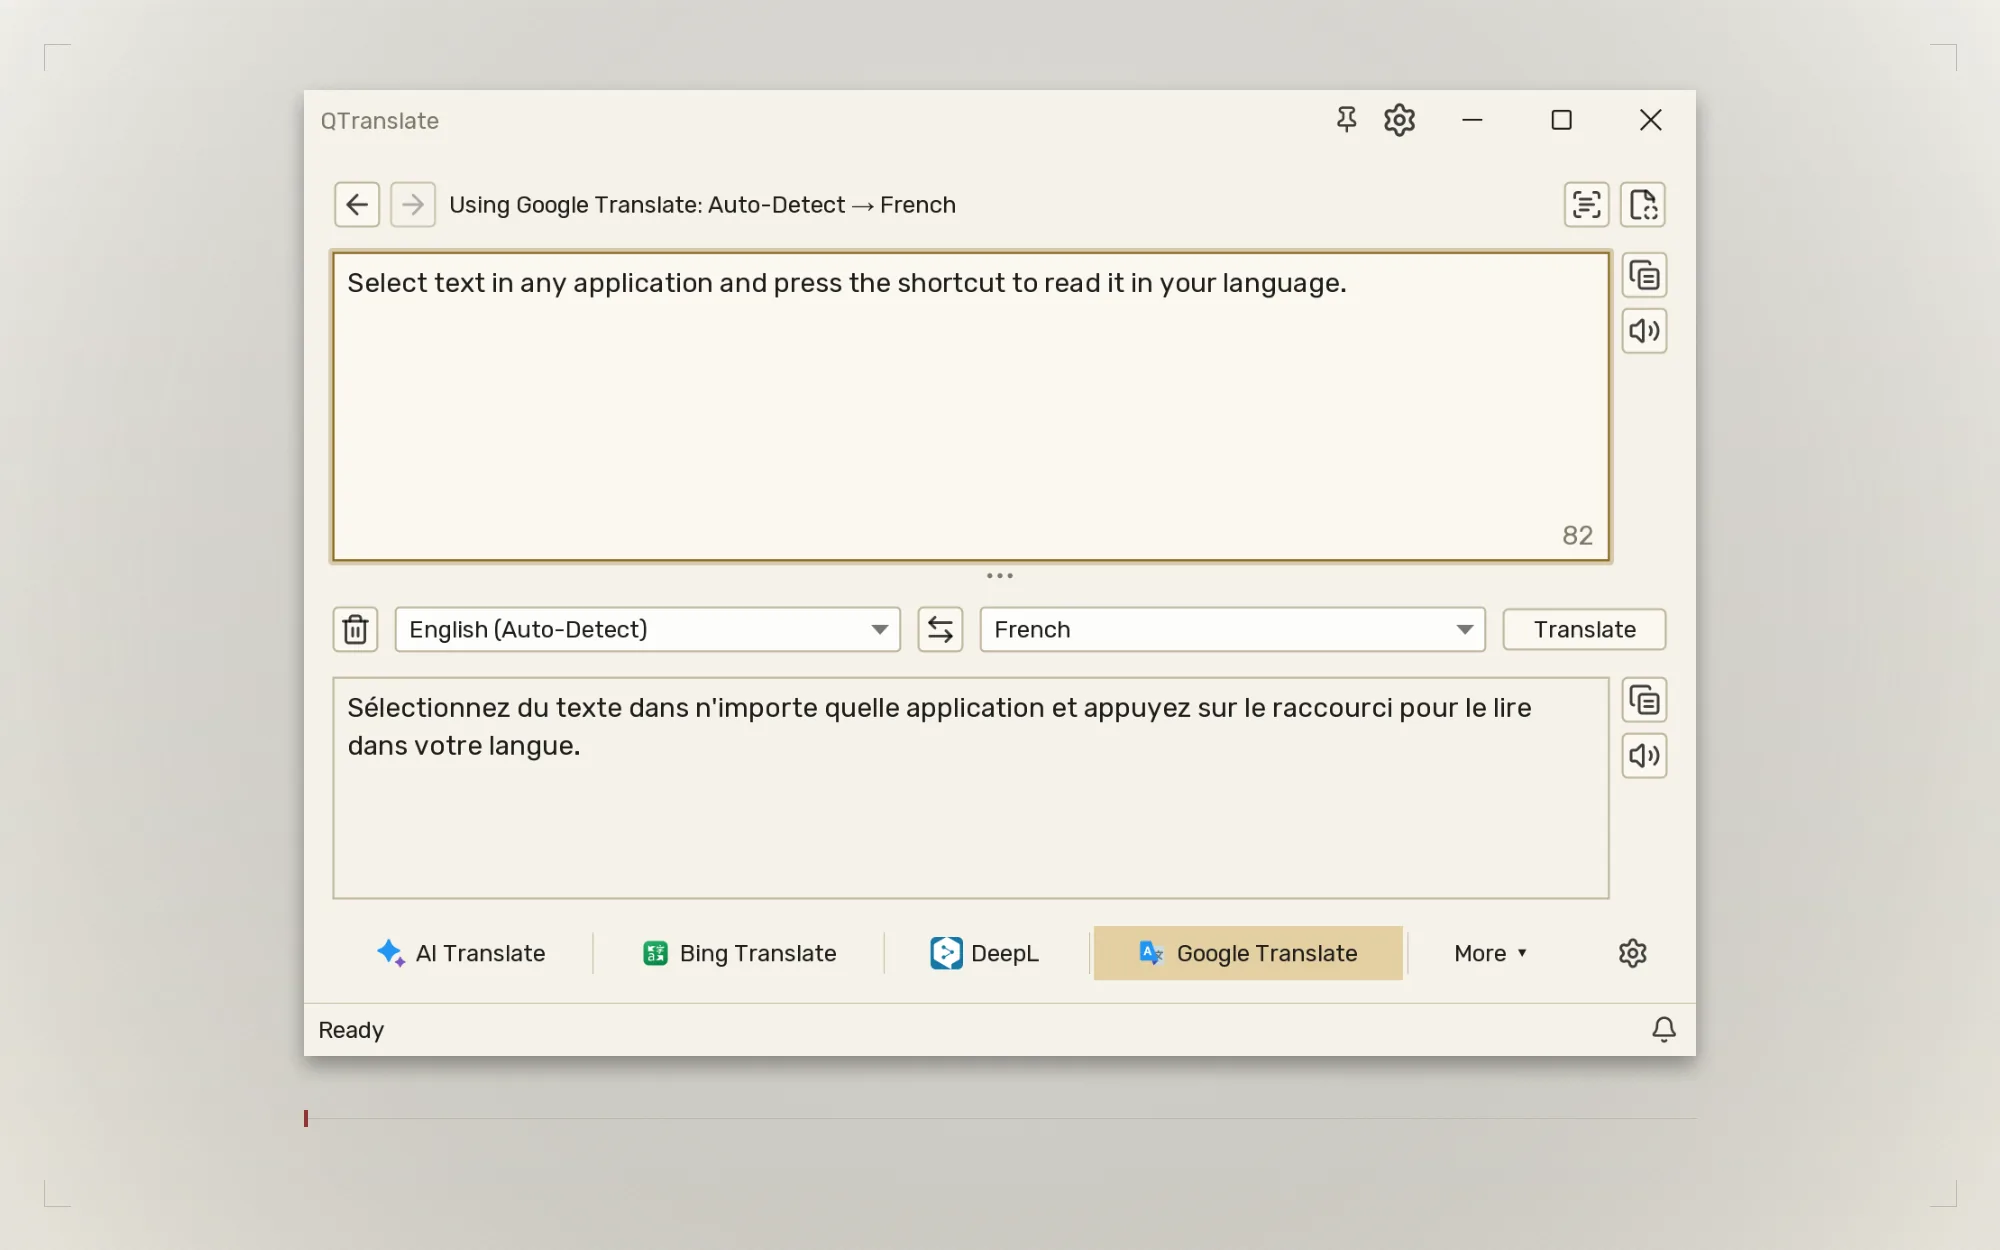Minimize the QTranslate window

[1472, 120]
